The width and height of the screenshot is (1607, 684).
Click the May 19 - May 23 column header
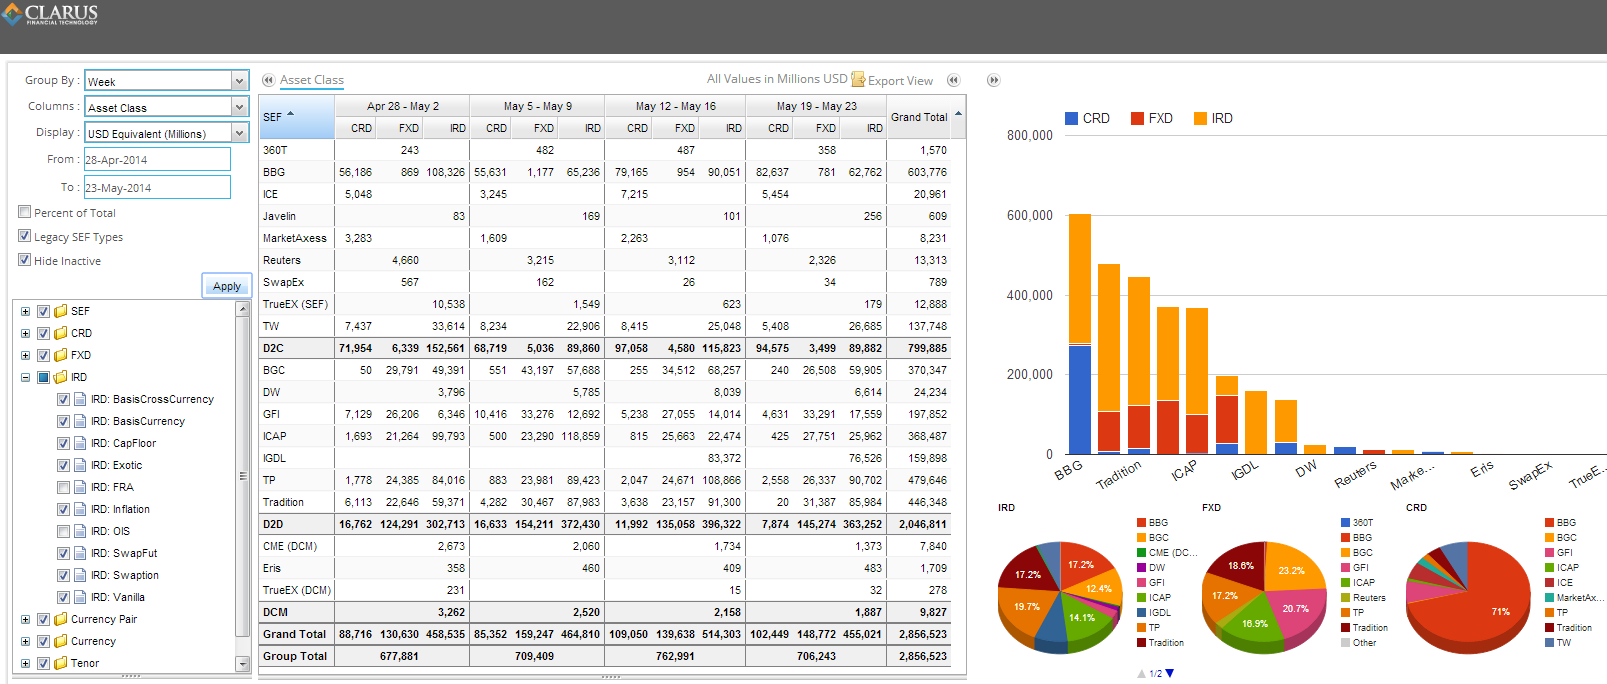coord(816,106)
